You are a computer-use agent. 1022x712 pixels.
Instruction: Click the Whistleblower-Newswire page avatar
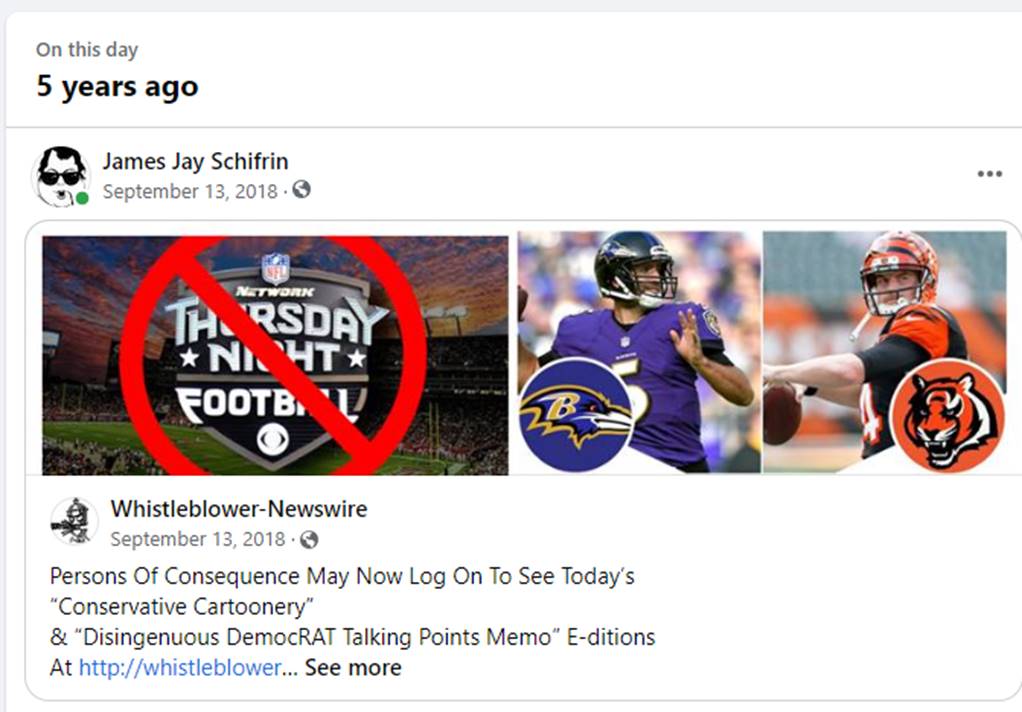74,521
